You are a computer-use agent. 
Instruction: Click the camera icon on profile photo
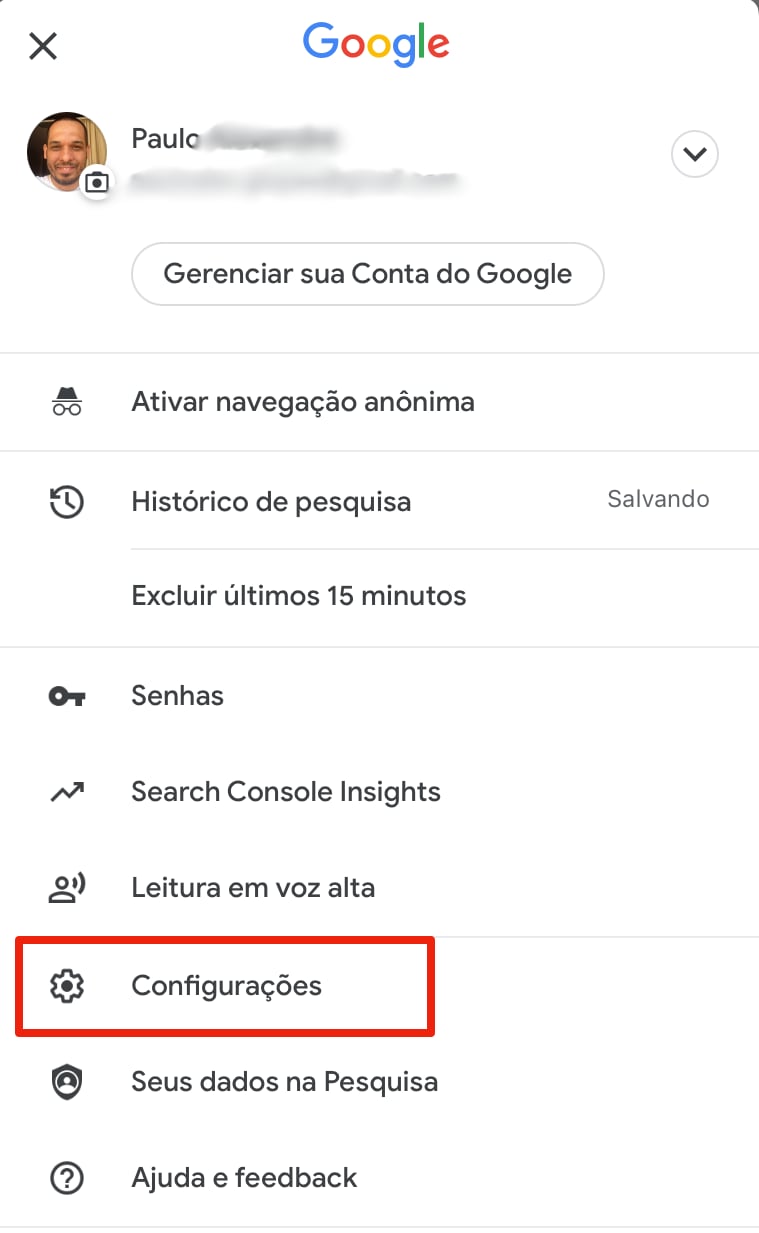click(x=97, y=183)
